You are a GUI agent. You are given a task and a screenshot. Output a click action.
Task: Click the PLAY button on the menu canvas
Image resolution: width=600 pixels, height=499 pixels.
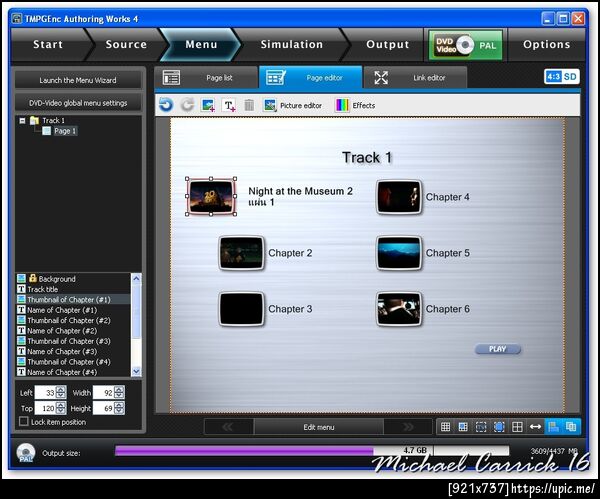tap(497, 349)
